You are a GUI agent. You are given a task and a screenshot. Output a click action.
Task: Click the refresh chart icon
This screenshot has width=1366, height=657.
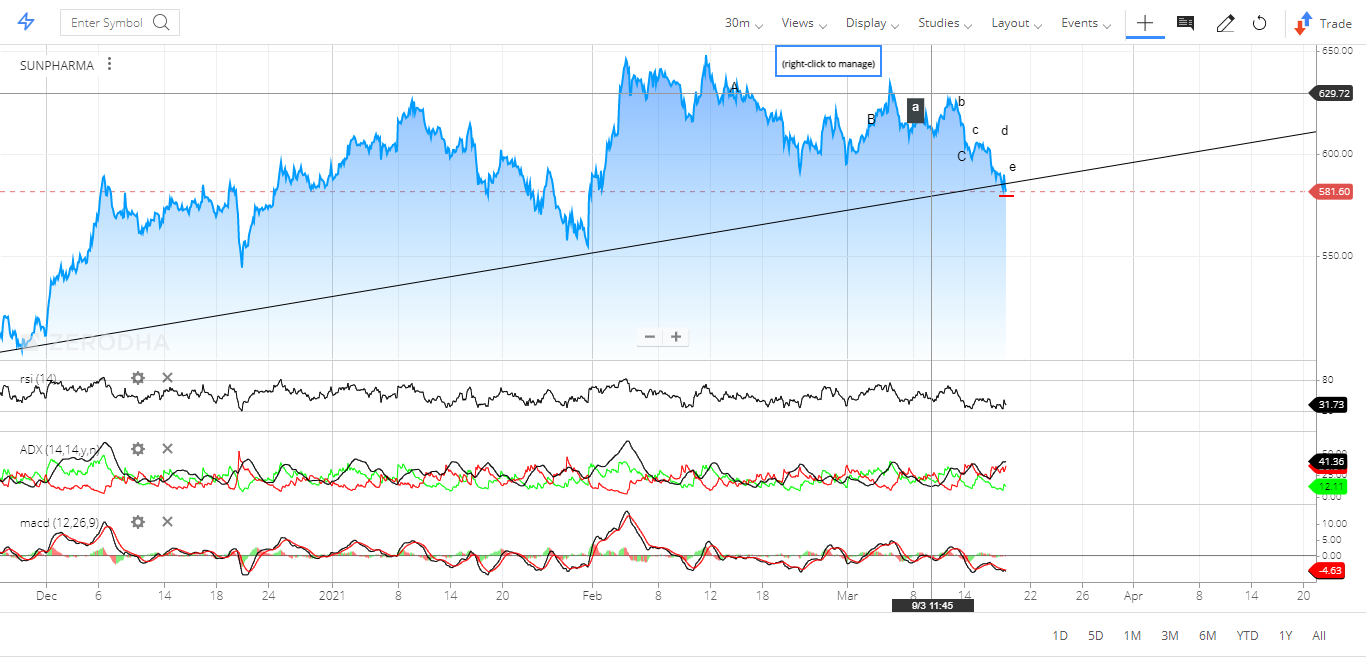coord(1260,23)
